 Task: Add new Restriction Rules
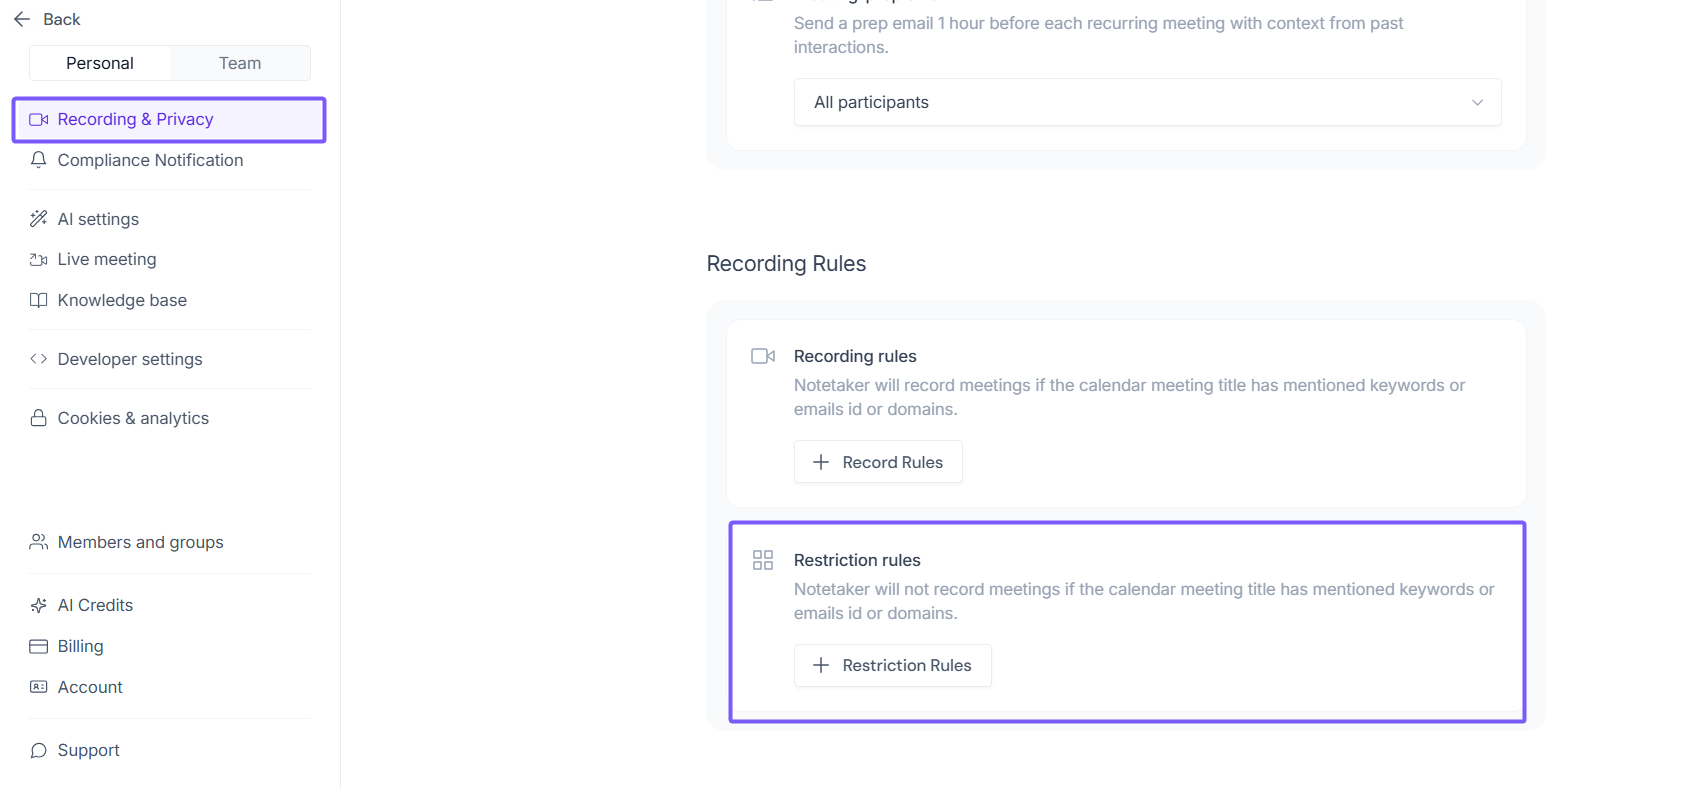point(892,665)
